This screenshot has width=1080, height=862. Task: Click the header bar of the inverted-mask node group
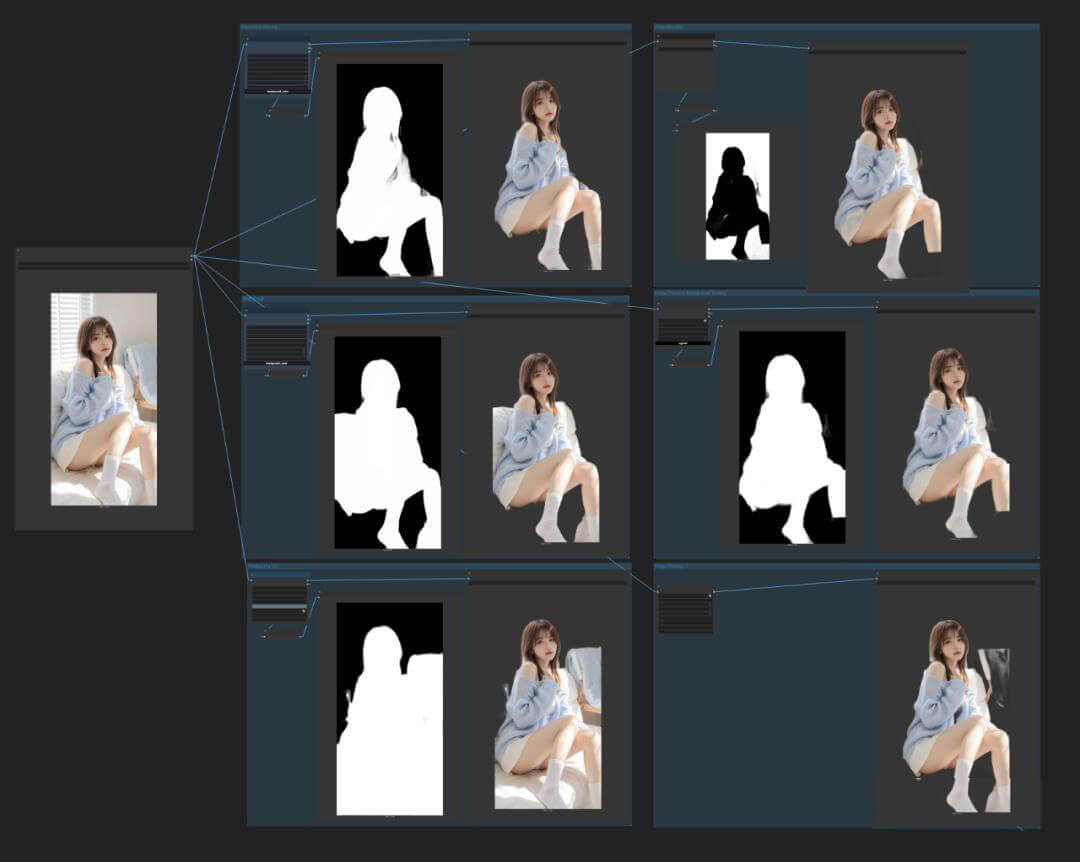pos(847,28)
